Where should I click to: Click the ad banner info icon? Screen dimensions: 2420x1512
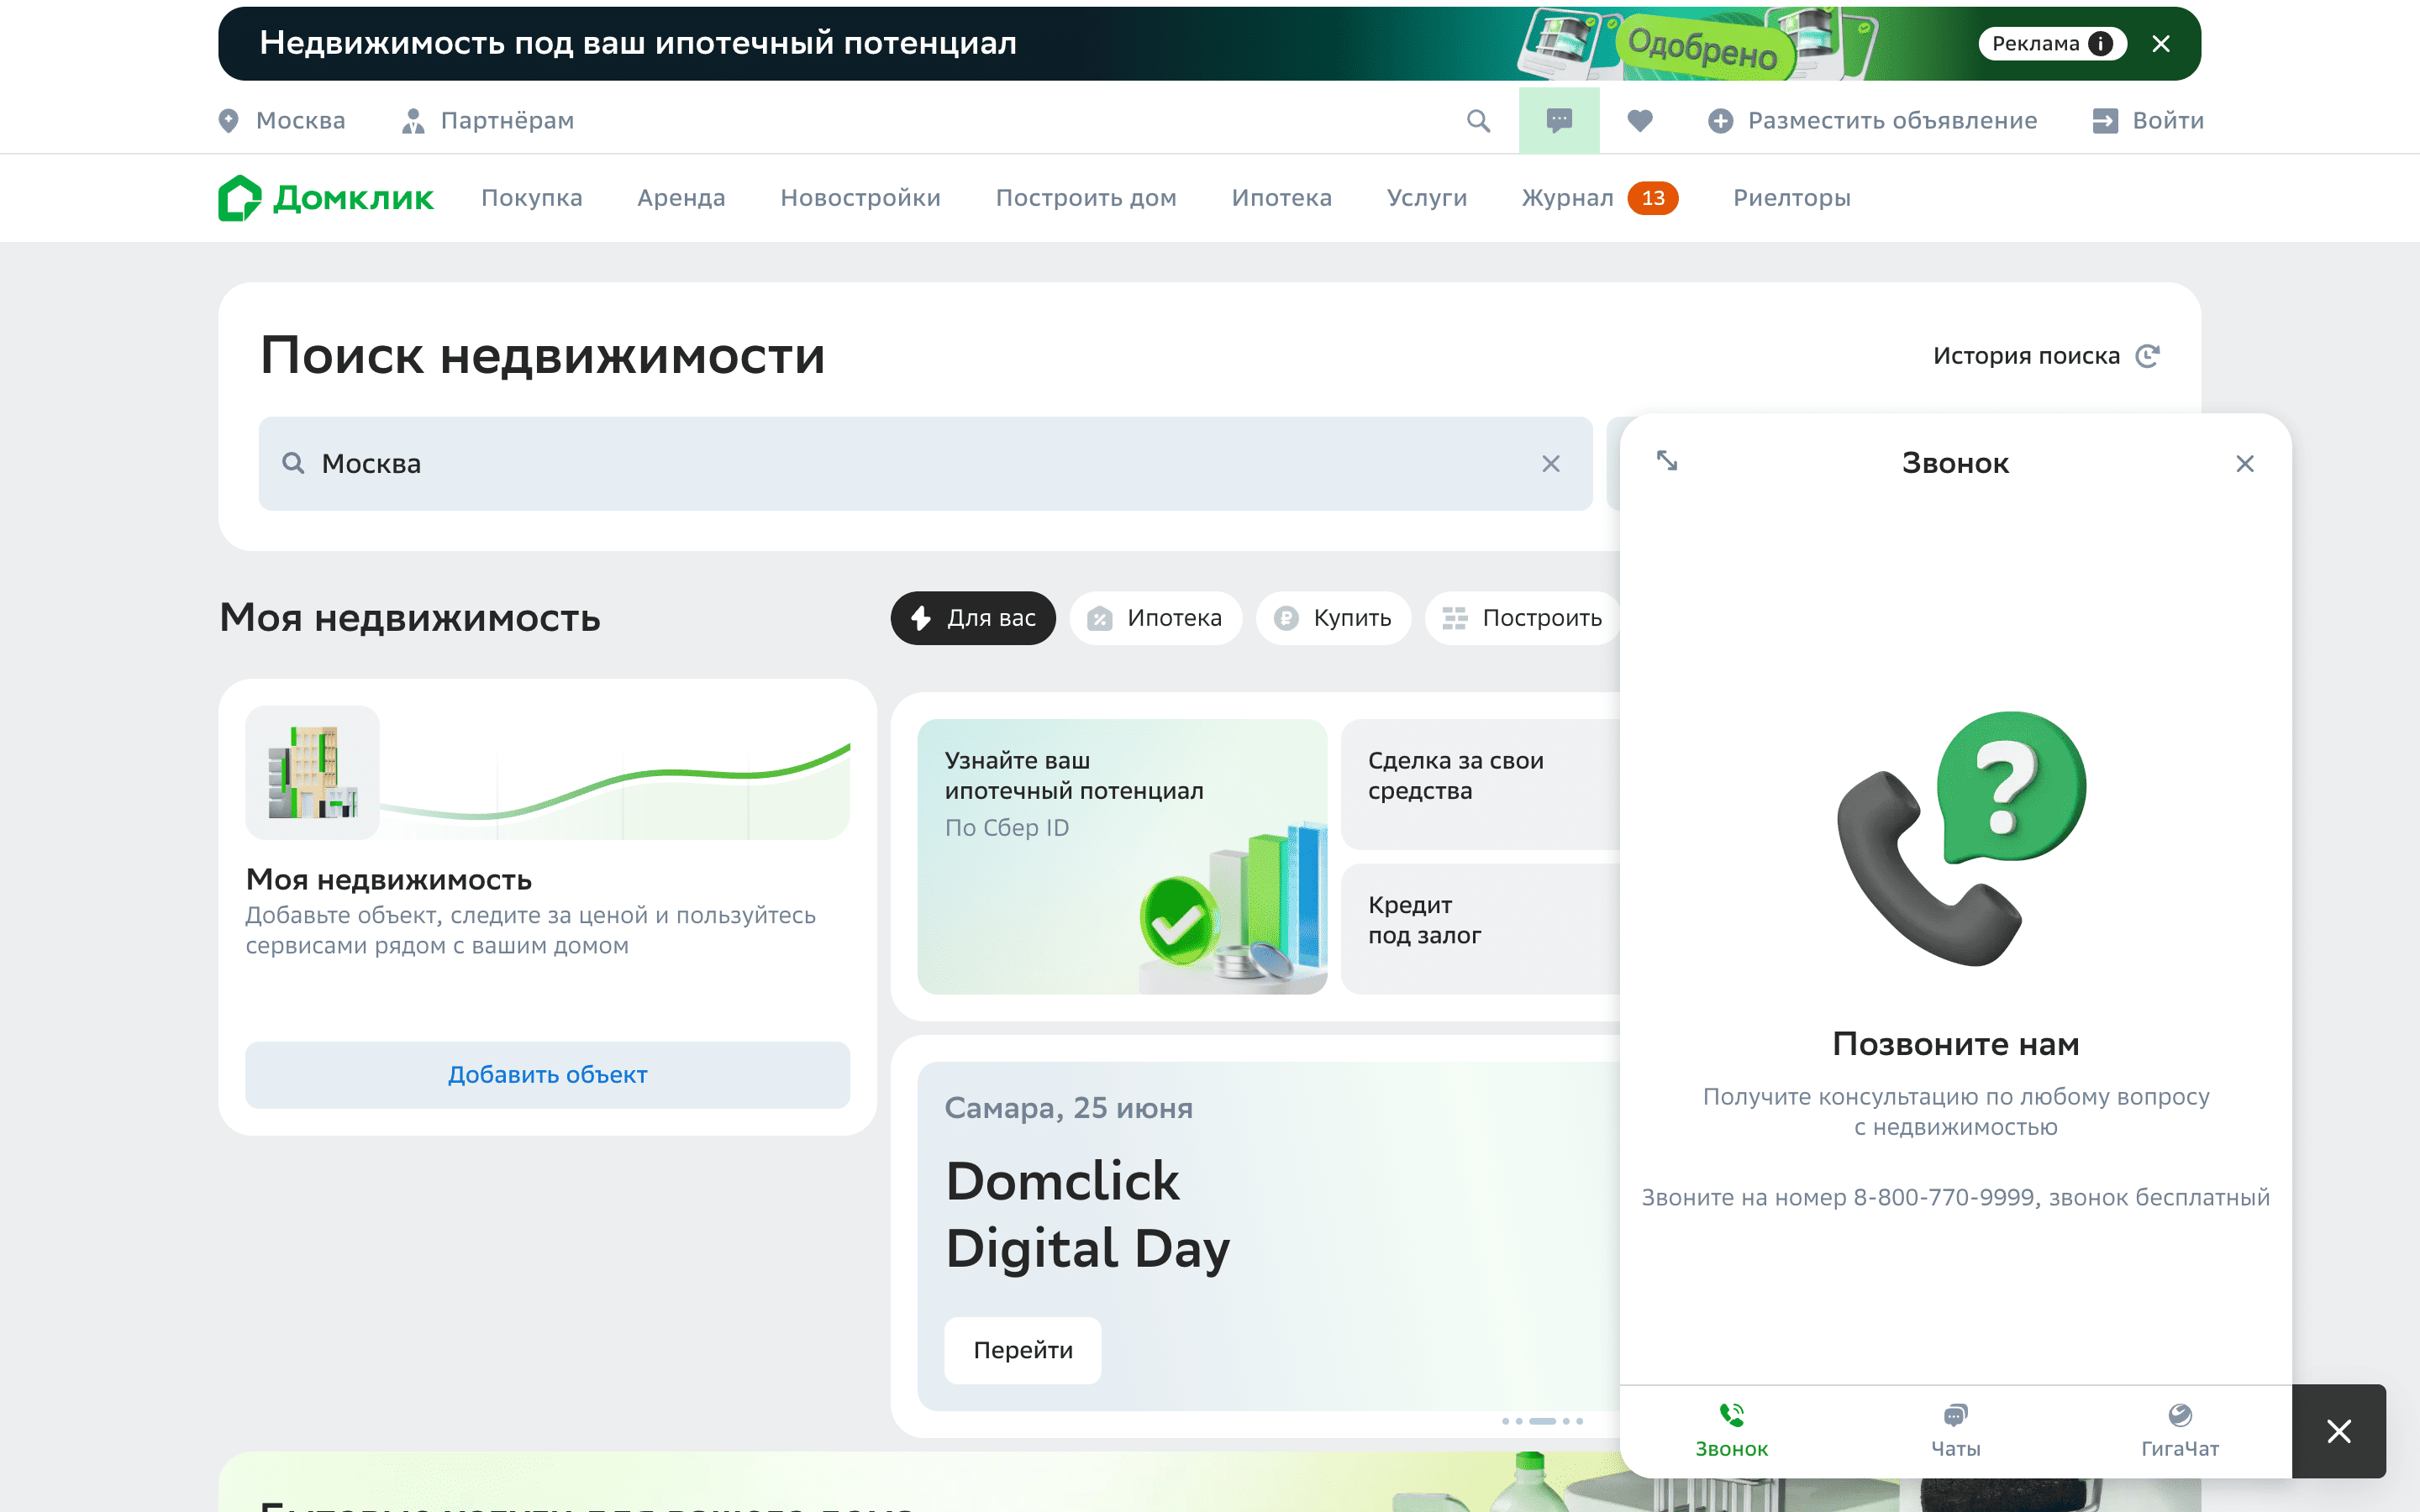(x=2101, y=44)
